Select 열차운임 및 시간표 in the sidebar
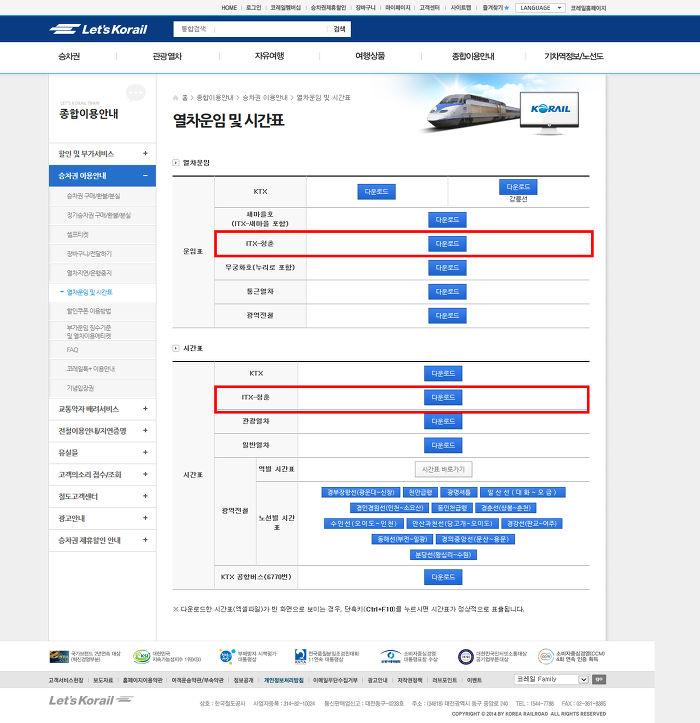 tap(89, 292)
